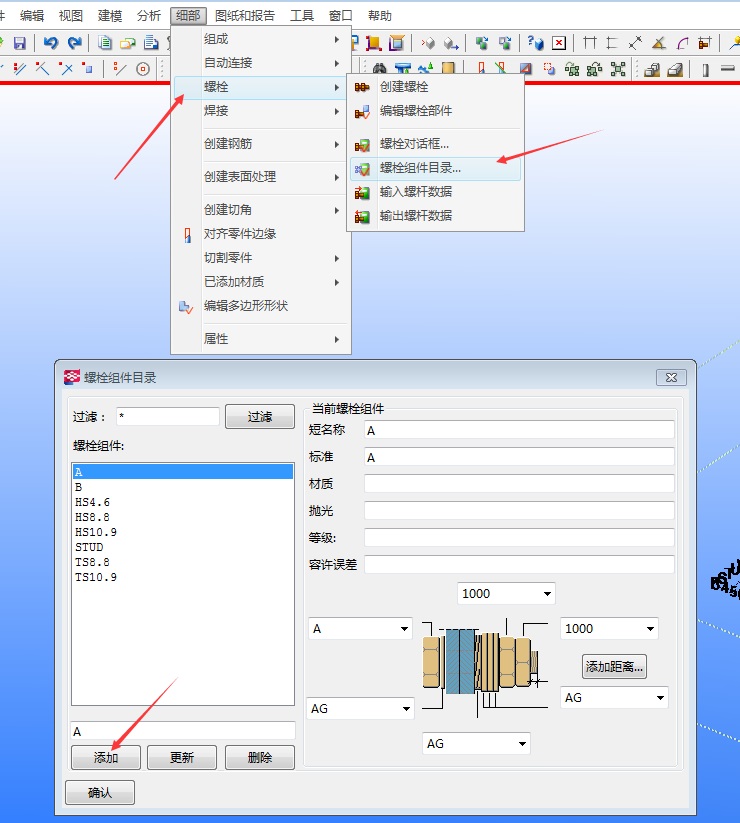The width and height of the screenshot is (740, 823).
Task: Click the create component group icon
Action: coord(618,69)
